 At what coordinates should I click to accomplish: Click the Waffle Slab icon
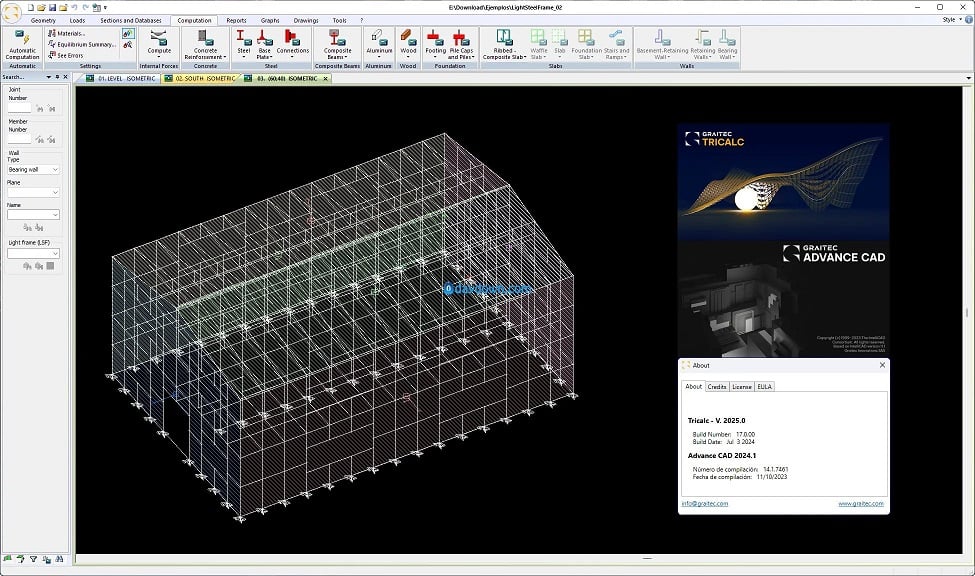[538, 37]
